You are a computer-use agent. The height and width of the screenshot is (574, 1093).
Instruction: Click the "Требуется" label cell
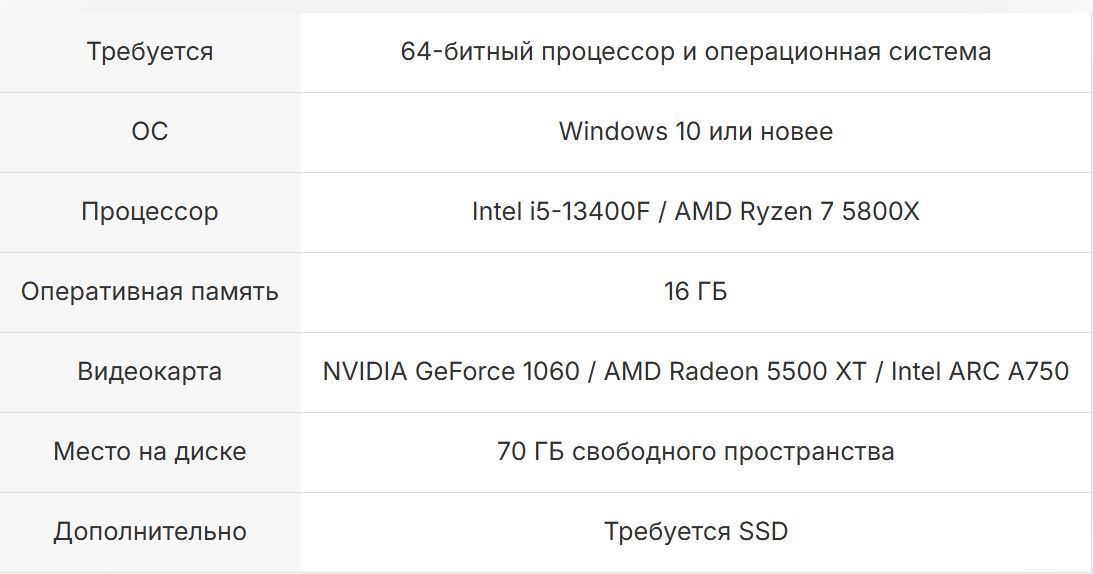[x=150, y=52]
